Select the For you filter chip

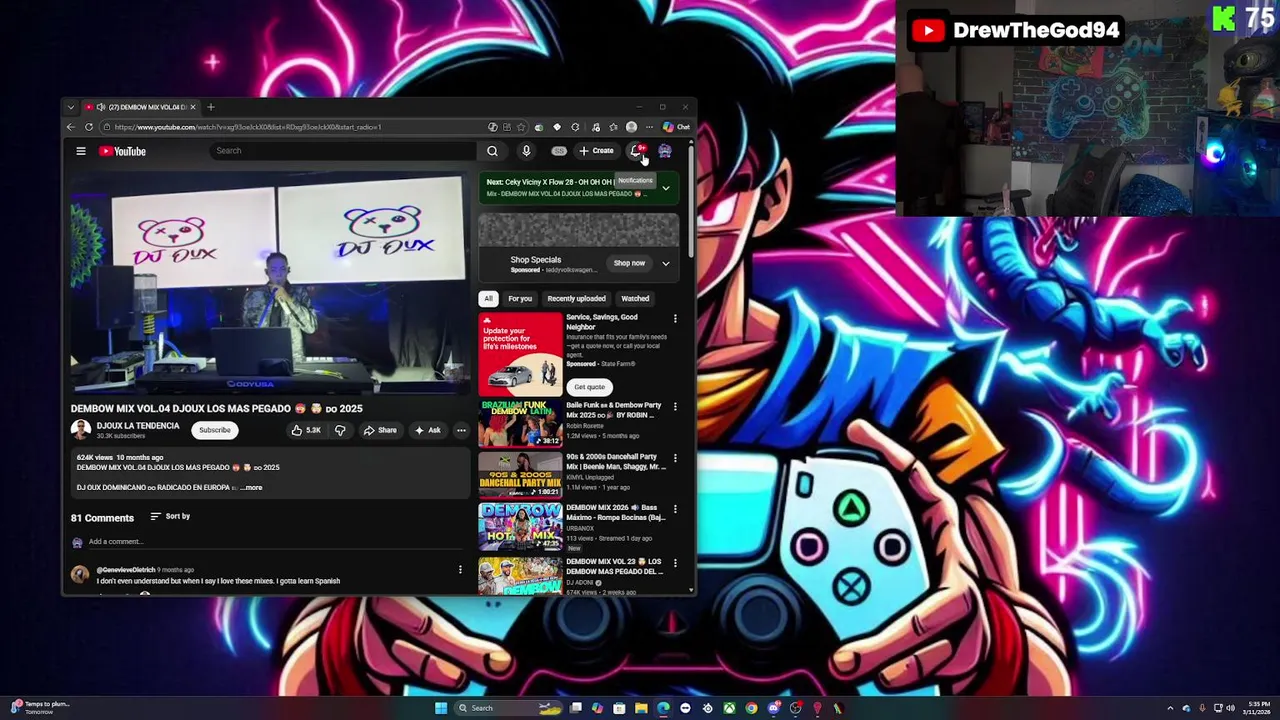pos(520,298)
